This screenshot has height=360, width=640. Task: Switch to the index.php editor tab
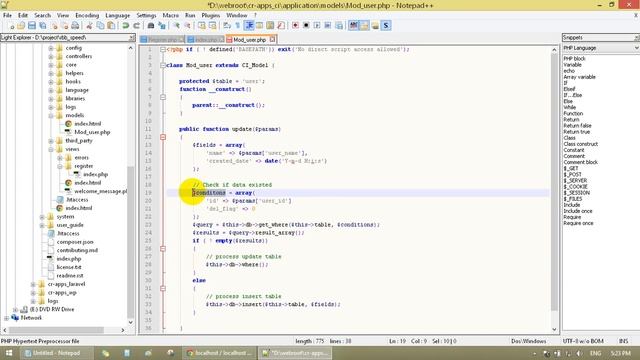205,40
